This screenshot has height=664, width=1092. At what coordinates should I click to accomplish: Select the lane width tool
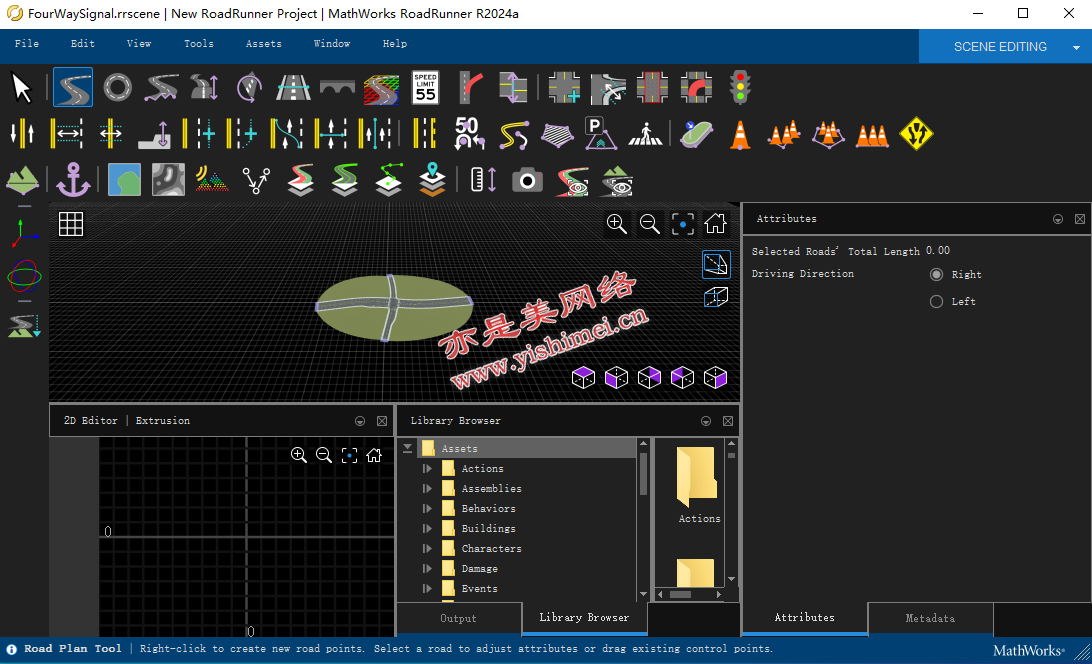point(68,134)
